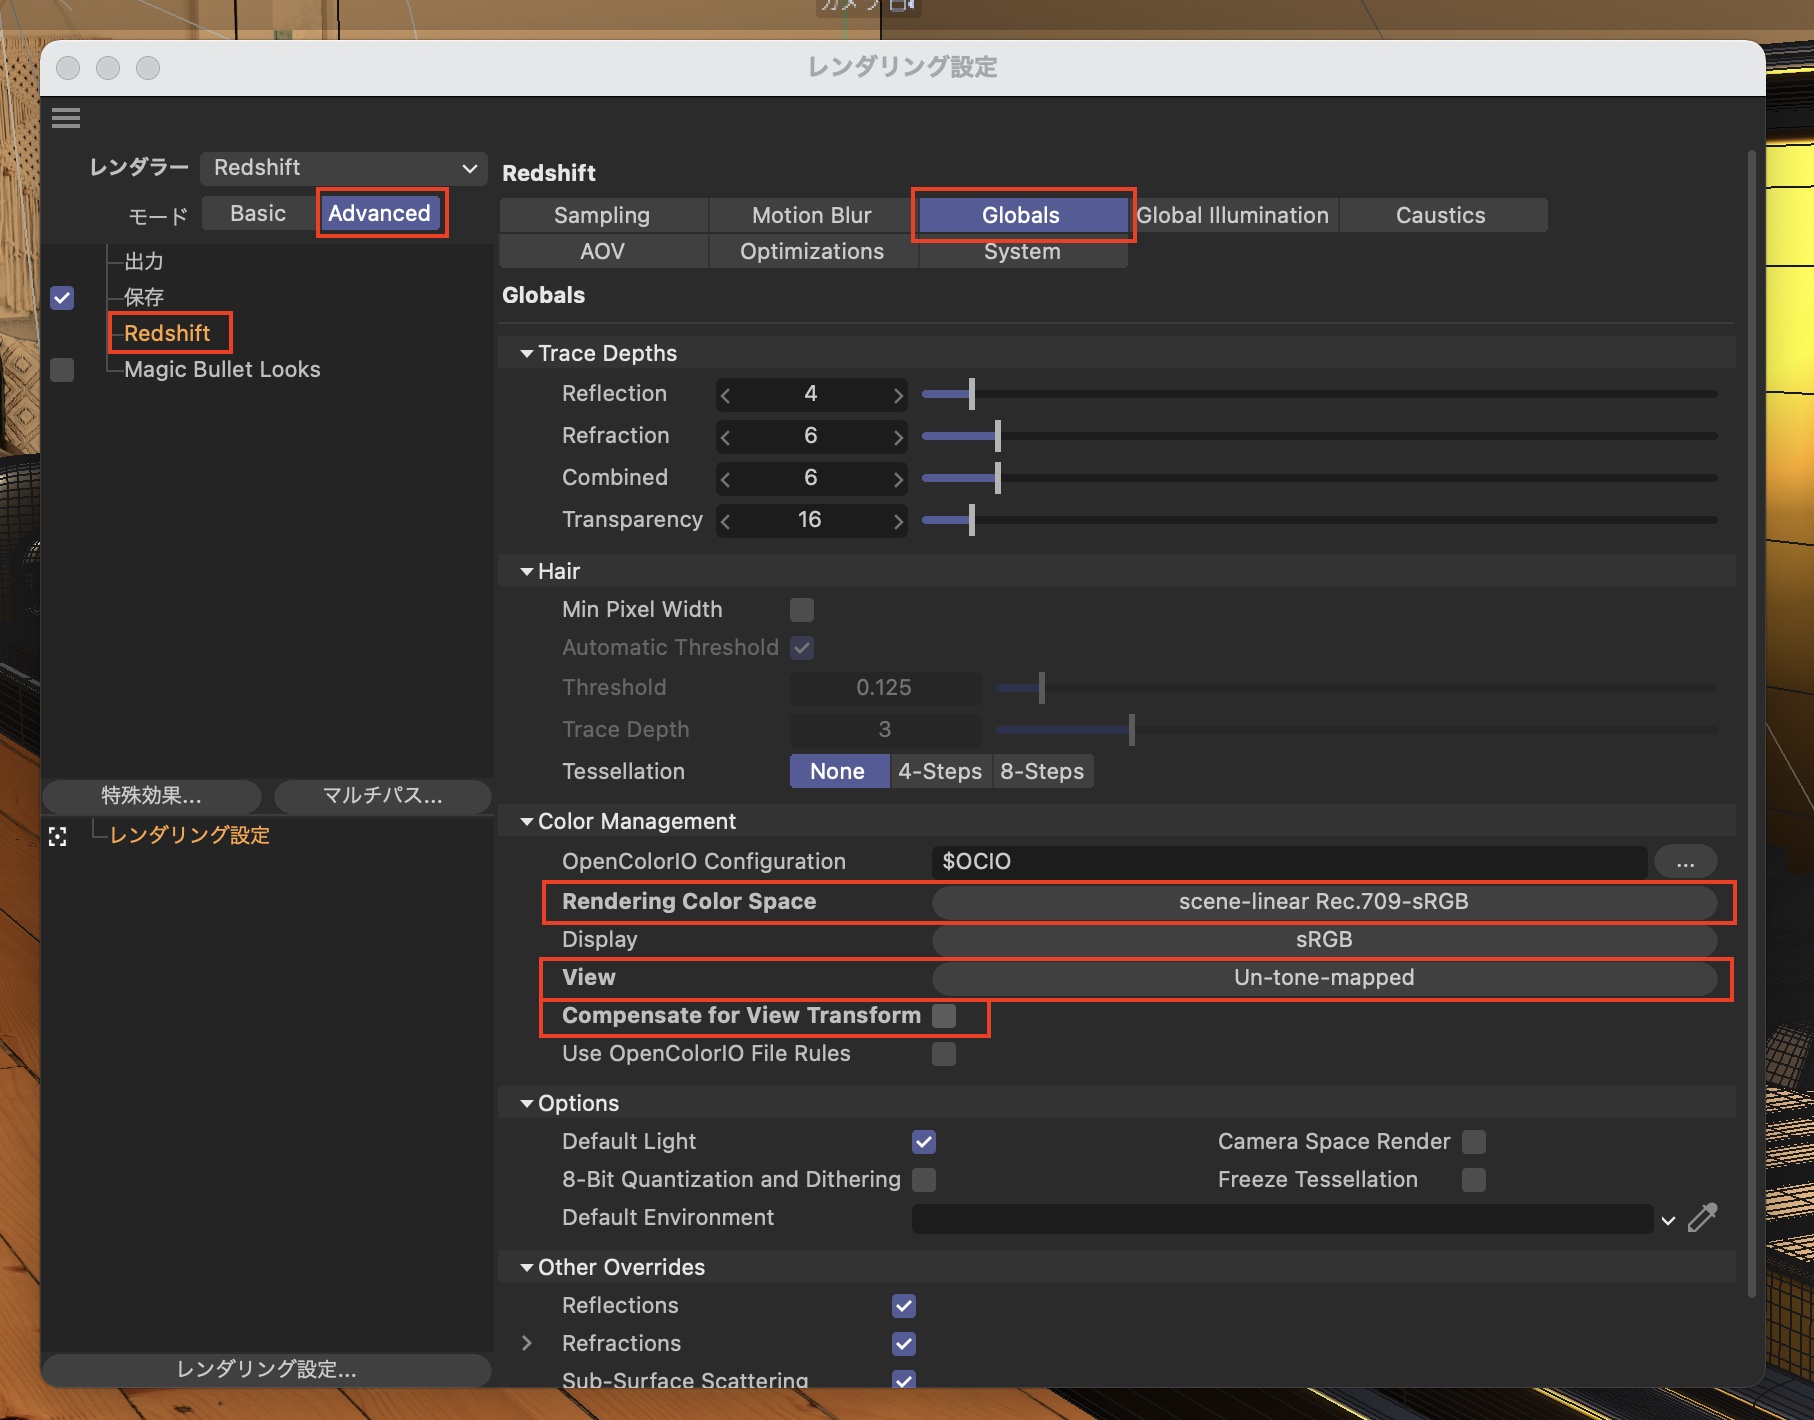Switch to the Sampling tab
1814x1420 pixels.
click(602, 215)
